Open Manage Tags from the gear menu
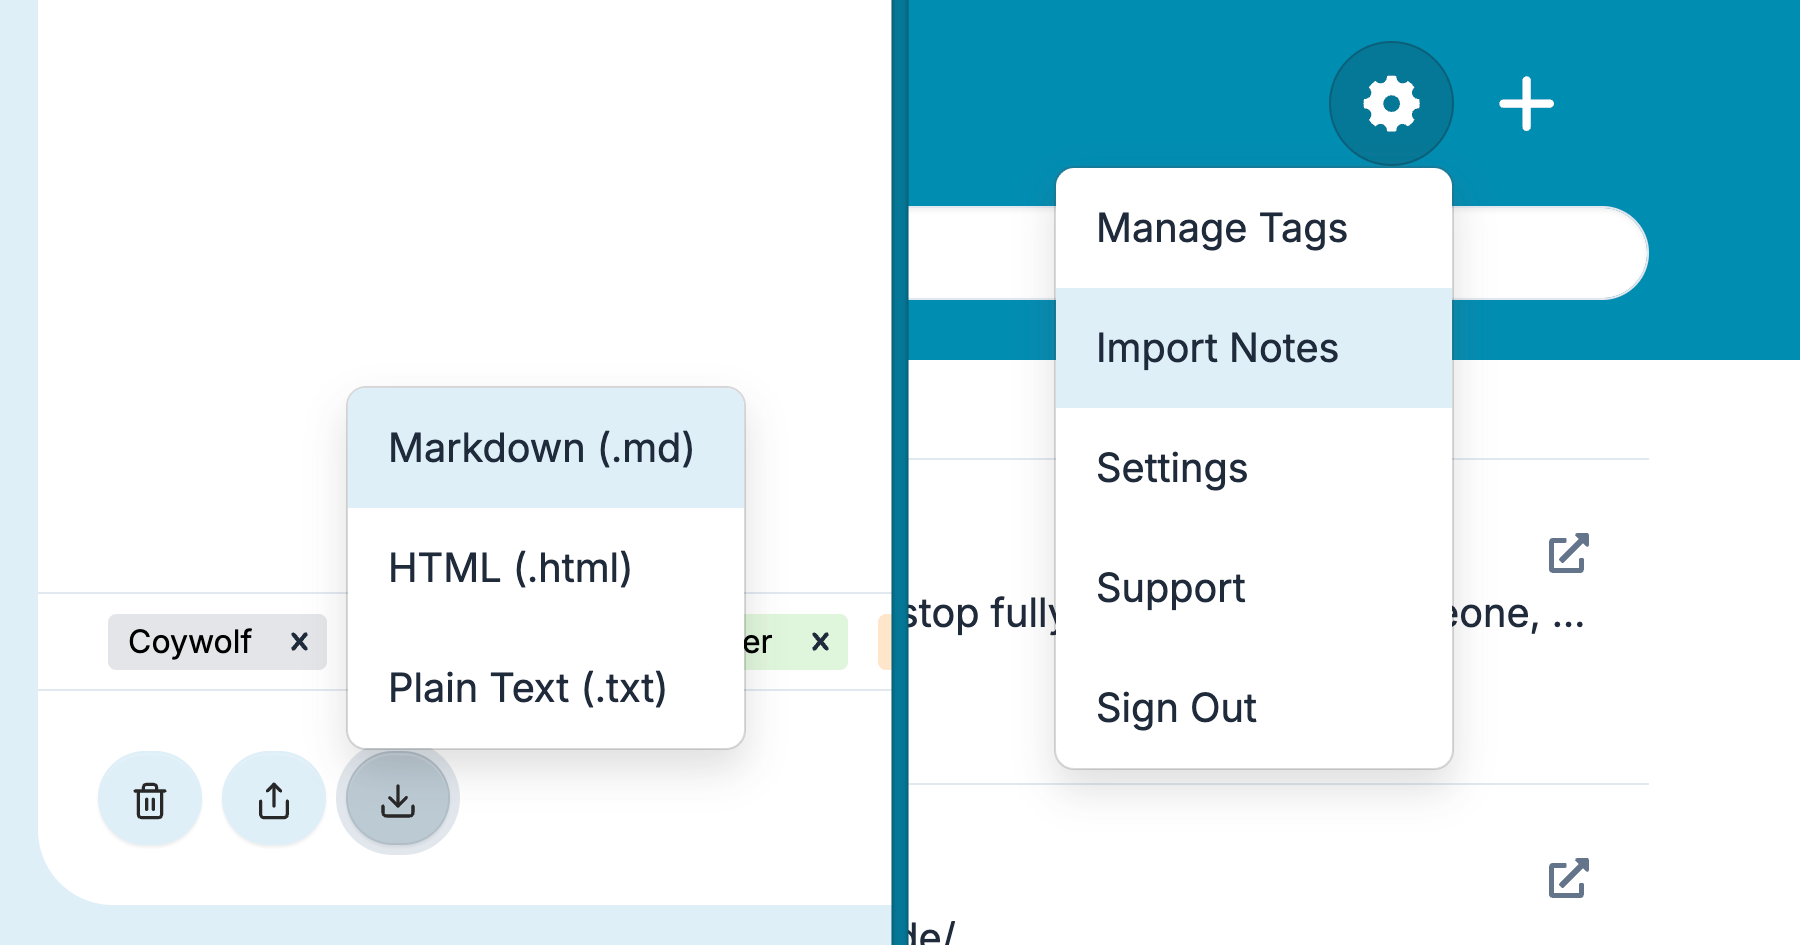1800x945 pixels. (1221, 228)
